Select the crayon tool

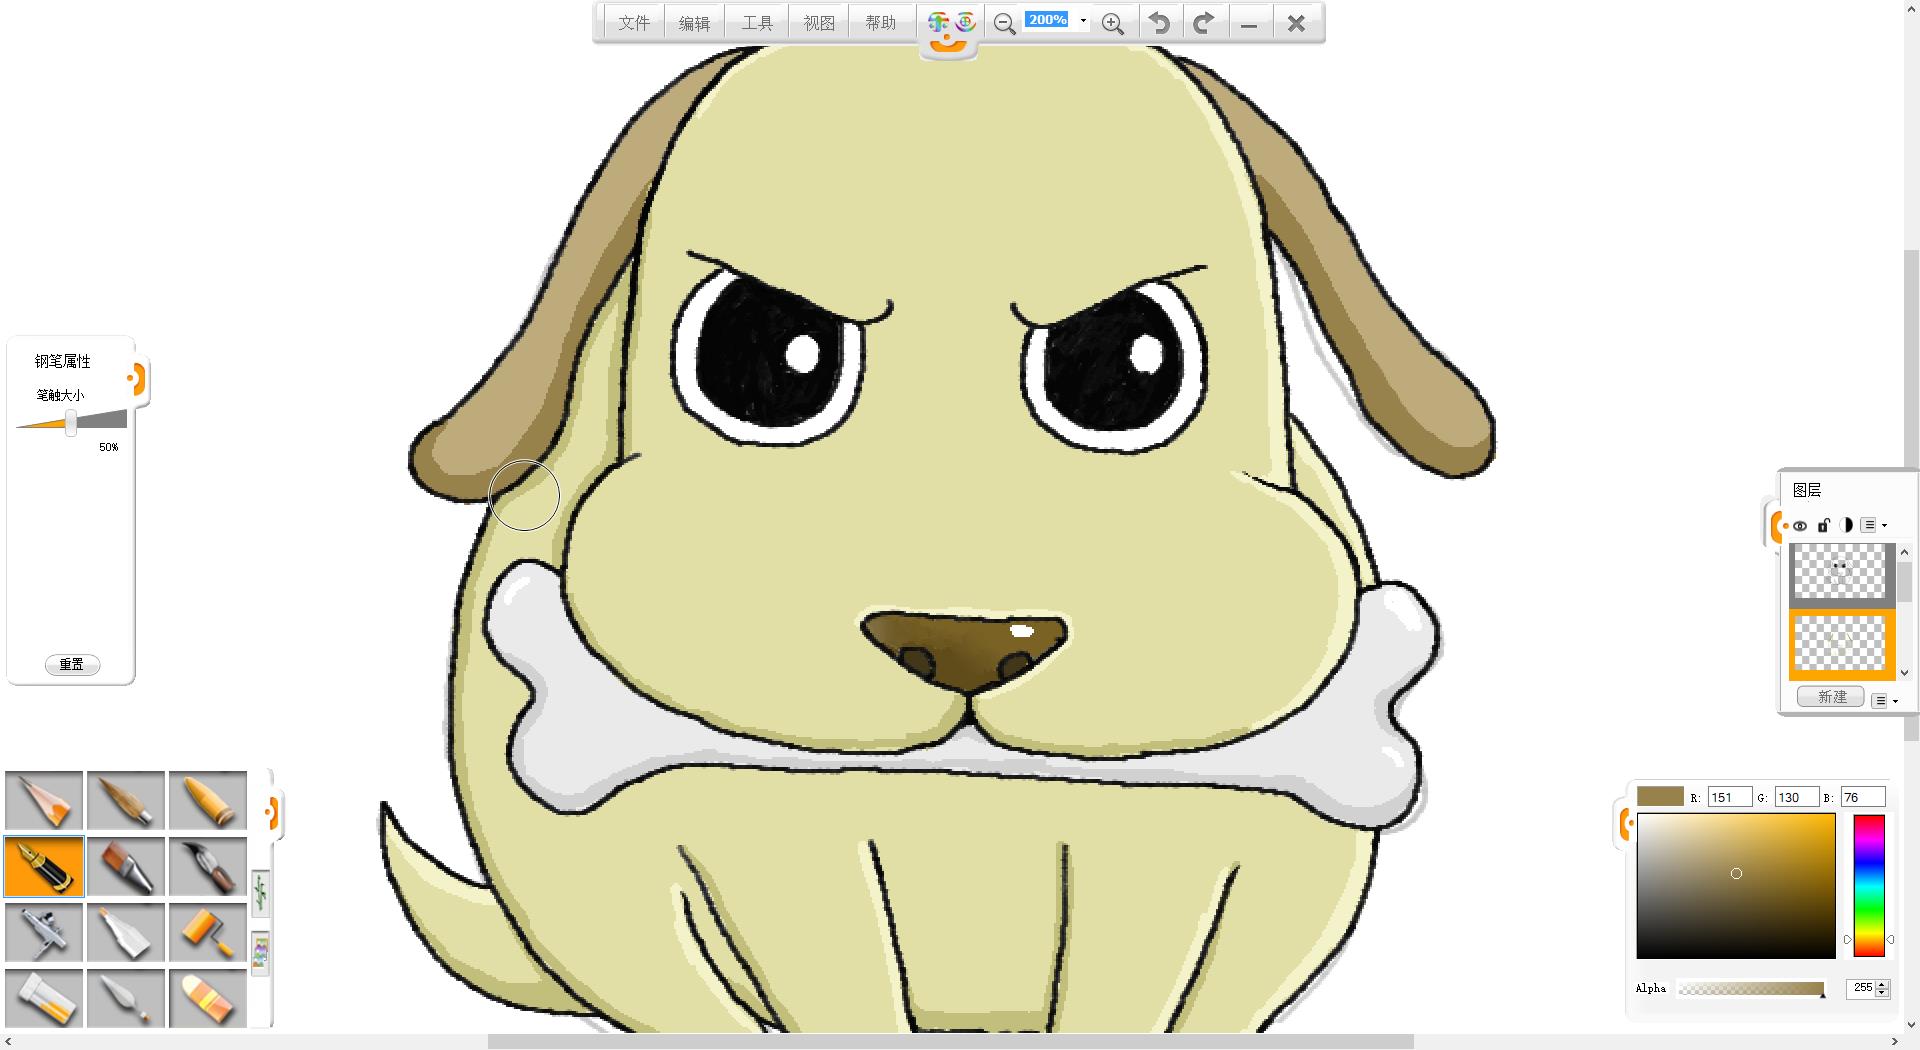(207, 801)
